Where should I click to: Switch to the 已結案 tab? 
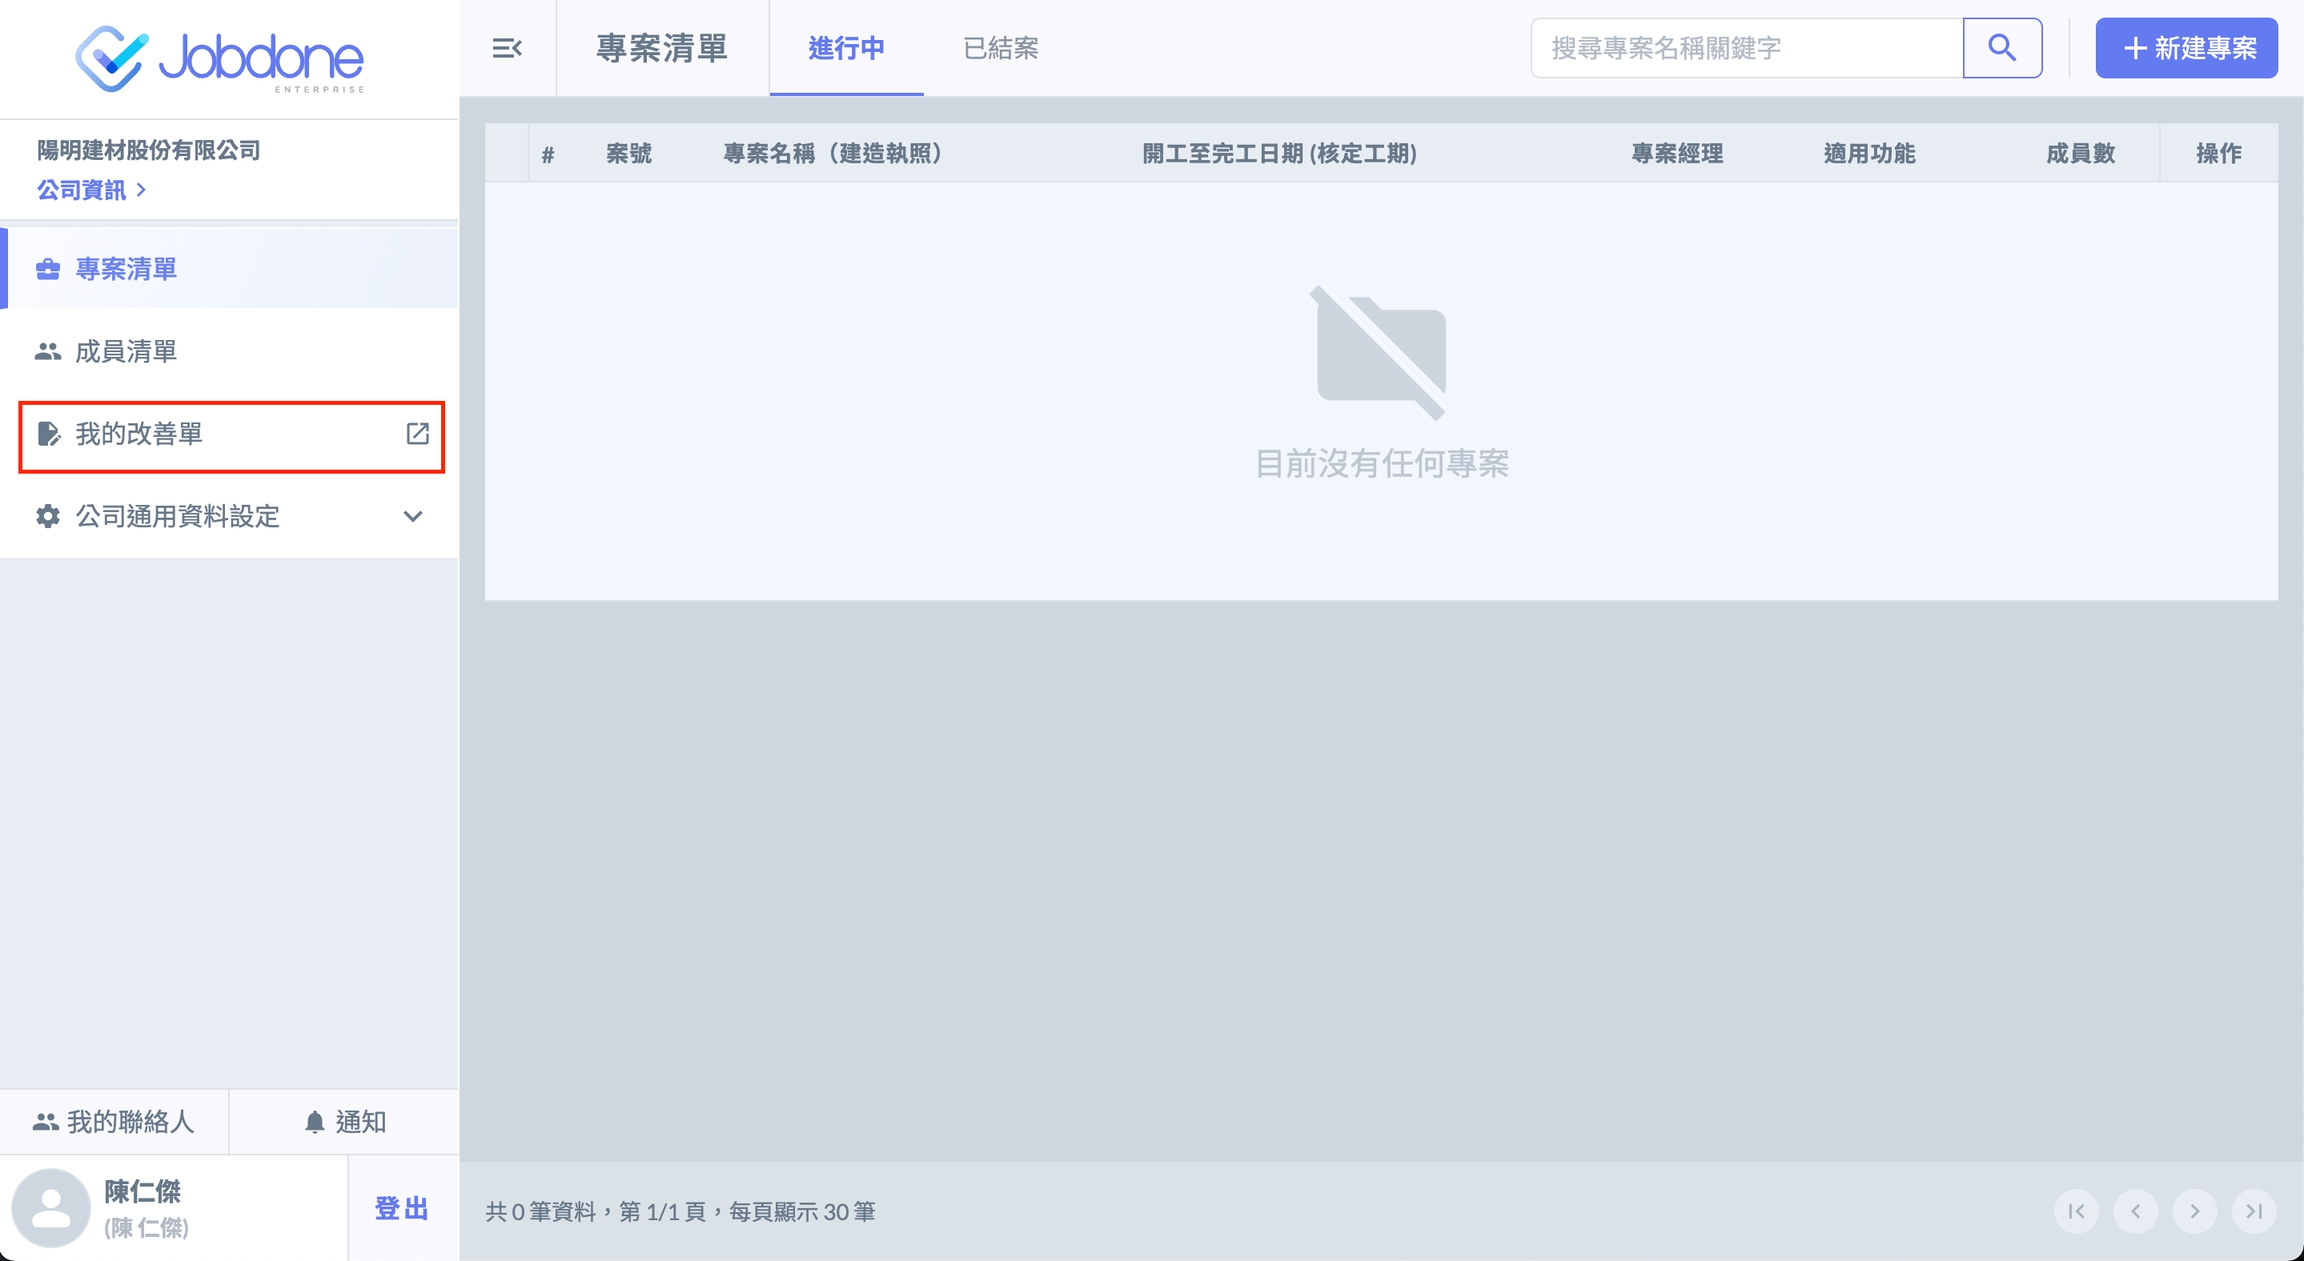[1000, 48]
